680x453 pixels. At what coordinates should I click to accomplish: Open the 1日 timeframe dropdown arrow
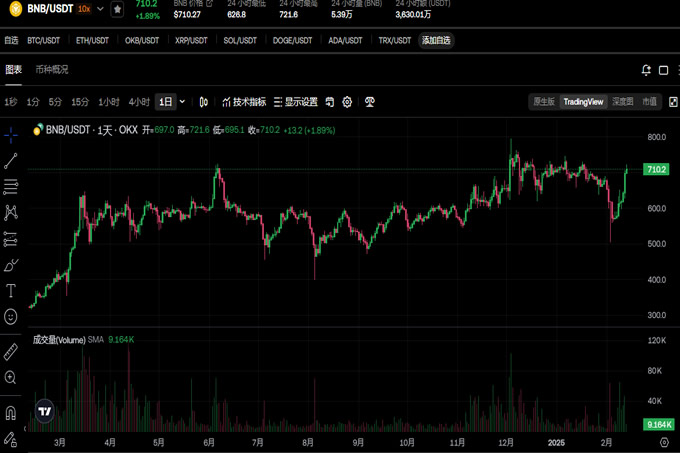182,102
